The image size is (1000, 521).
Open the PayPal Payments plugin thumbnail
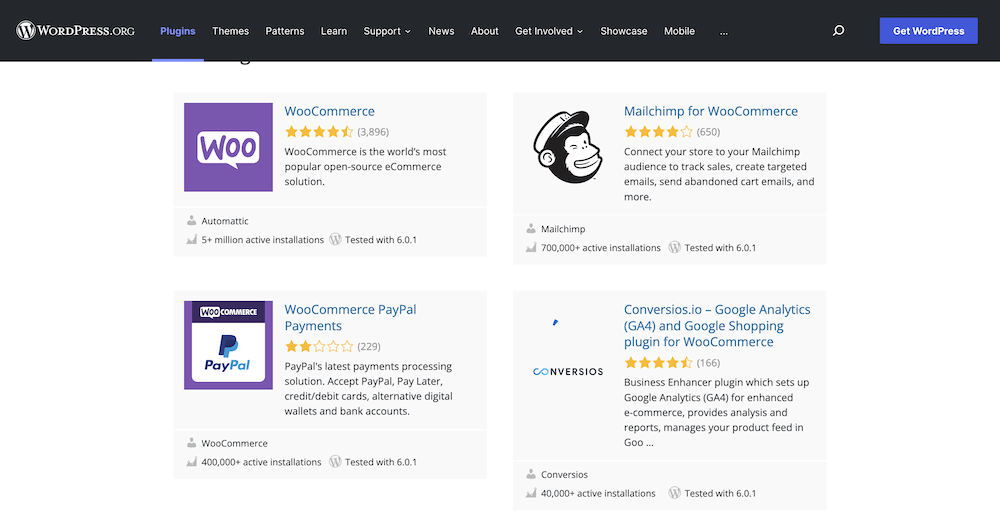pyautogui.click(x=228, y=345)
